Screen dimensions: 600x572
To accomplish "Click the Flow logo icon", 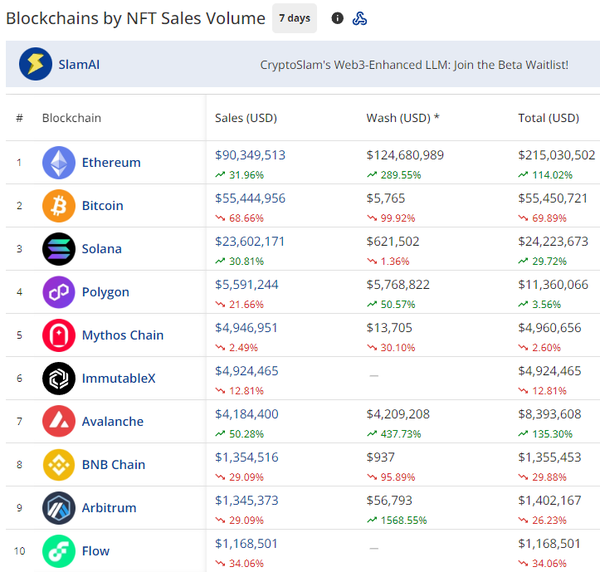I will 59,551.
